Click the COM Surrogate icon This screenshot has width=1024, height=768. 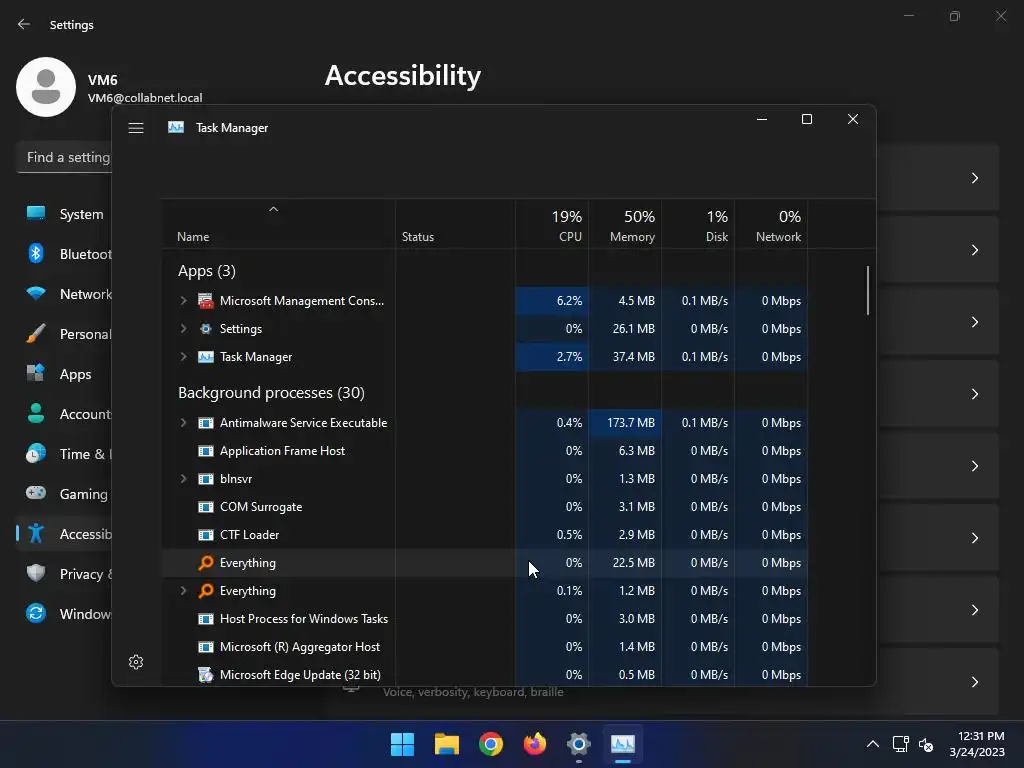pyautogui.click(x=206, y=507)
